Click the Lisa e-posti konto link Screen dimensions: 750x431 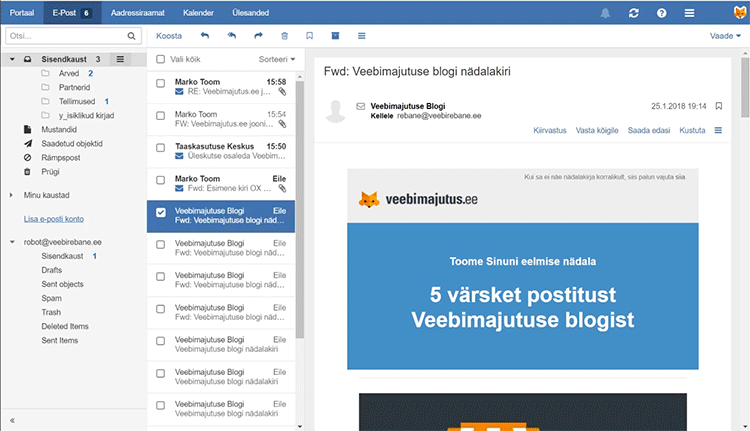tap(51, 218)
